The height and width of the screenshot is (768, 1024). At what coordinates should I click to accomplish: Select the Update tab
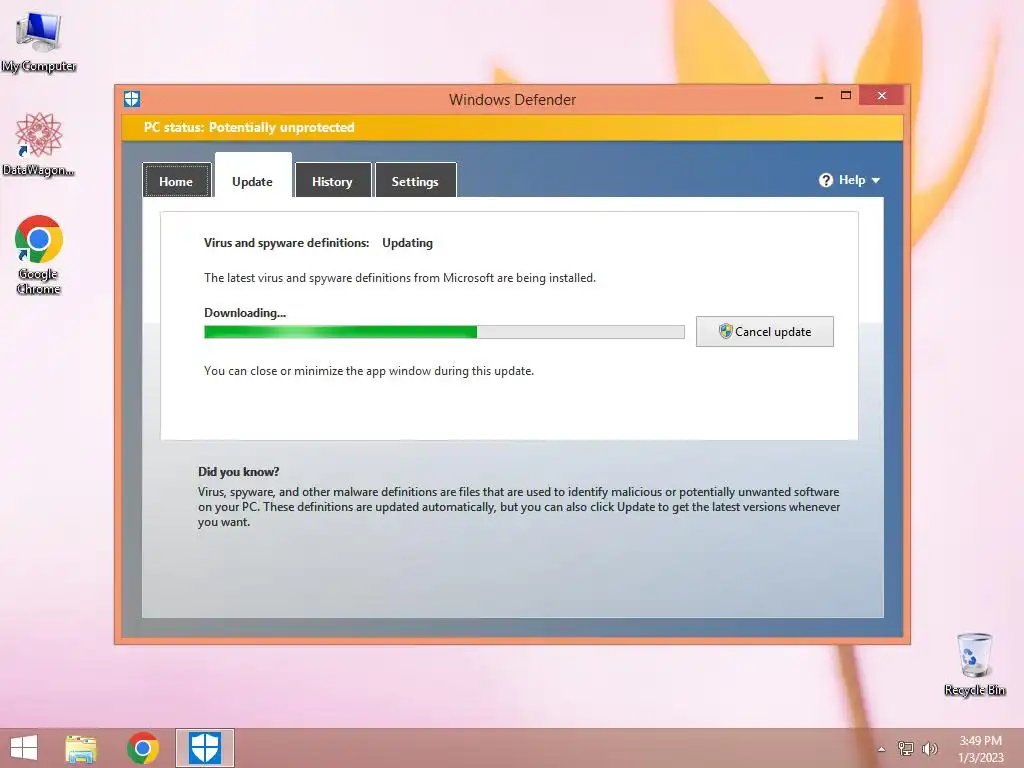[253, 176]
